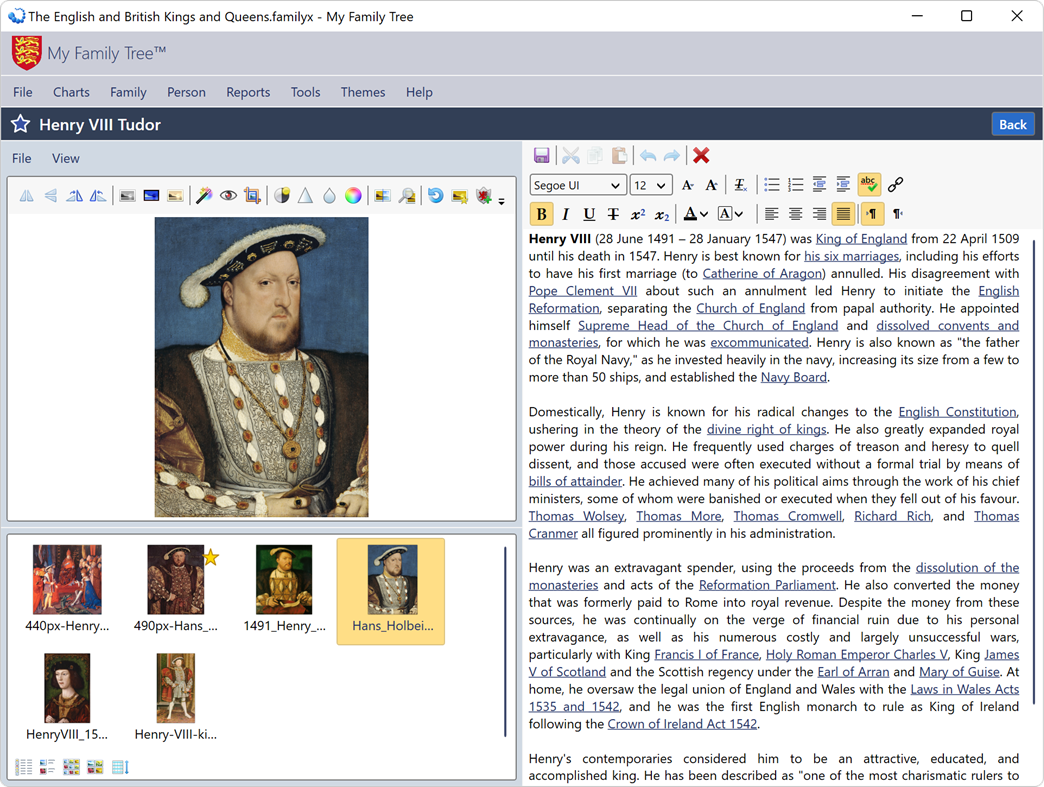Open the font size dropdown
Image resolution: width=1044 pixels, height=787 pixels.
pyautogui.click(x=649, y=185)
